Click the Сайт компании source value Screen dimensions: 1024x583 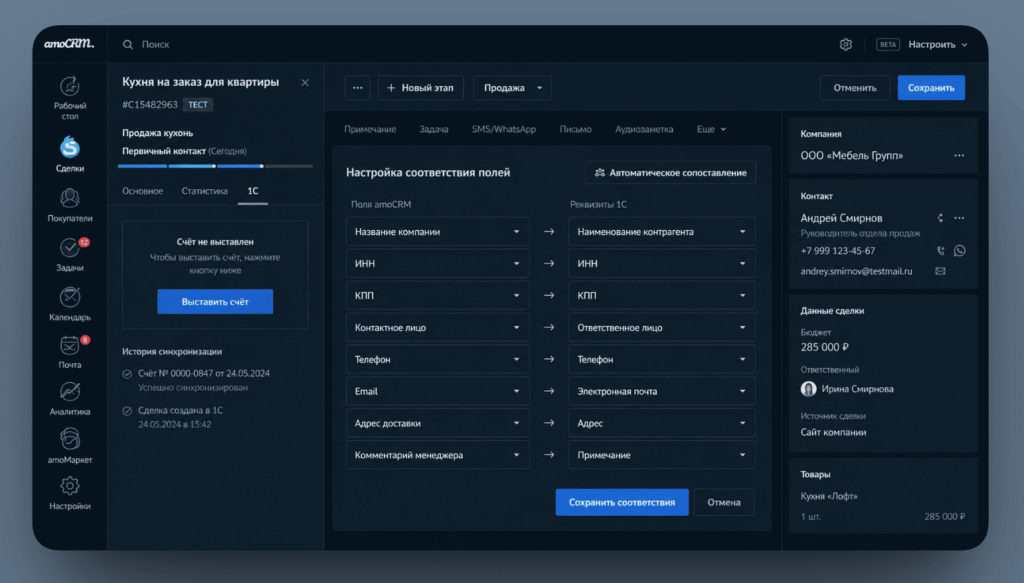click(x=833, y=432)
